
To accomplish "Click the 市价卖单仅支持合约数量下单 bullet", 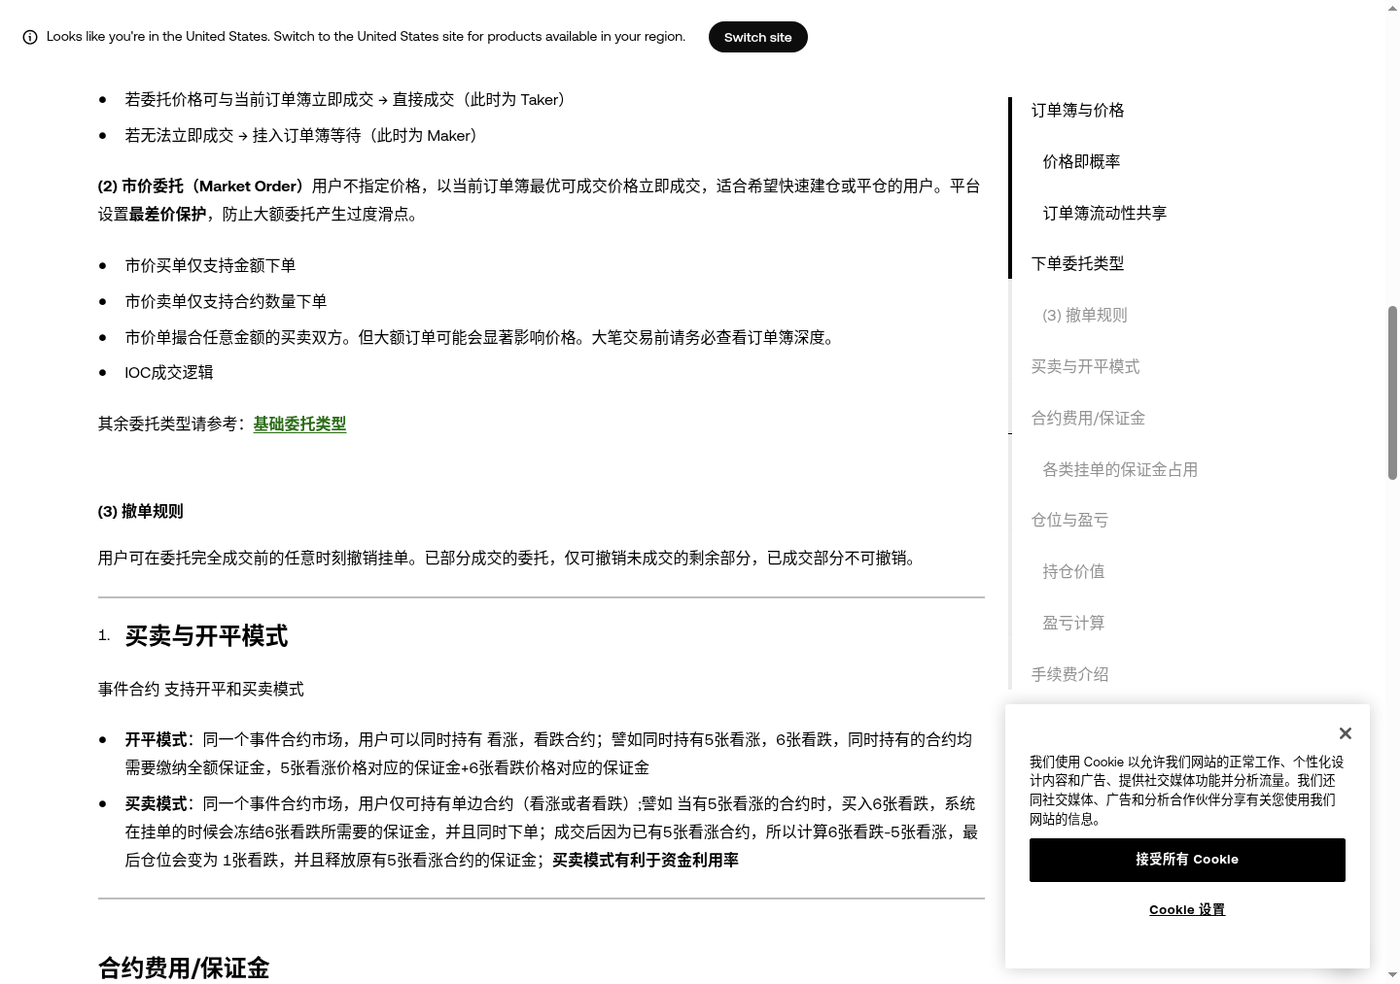I will (x=226, y=302).
